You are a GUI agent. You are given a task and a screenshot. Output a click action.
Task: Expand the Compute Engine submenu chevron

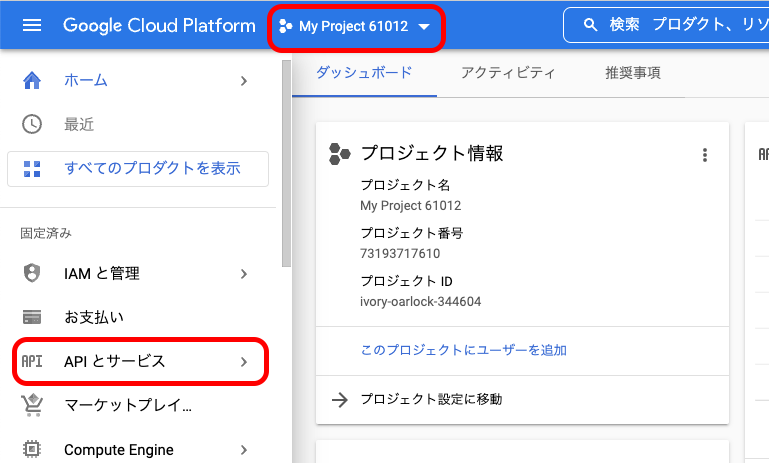click(x=244, y=449)
